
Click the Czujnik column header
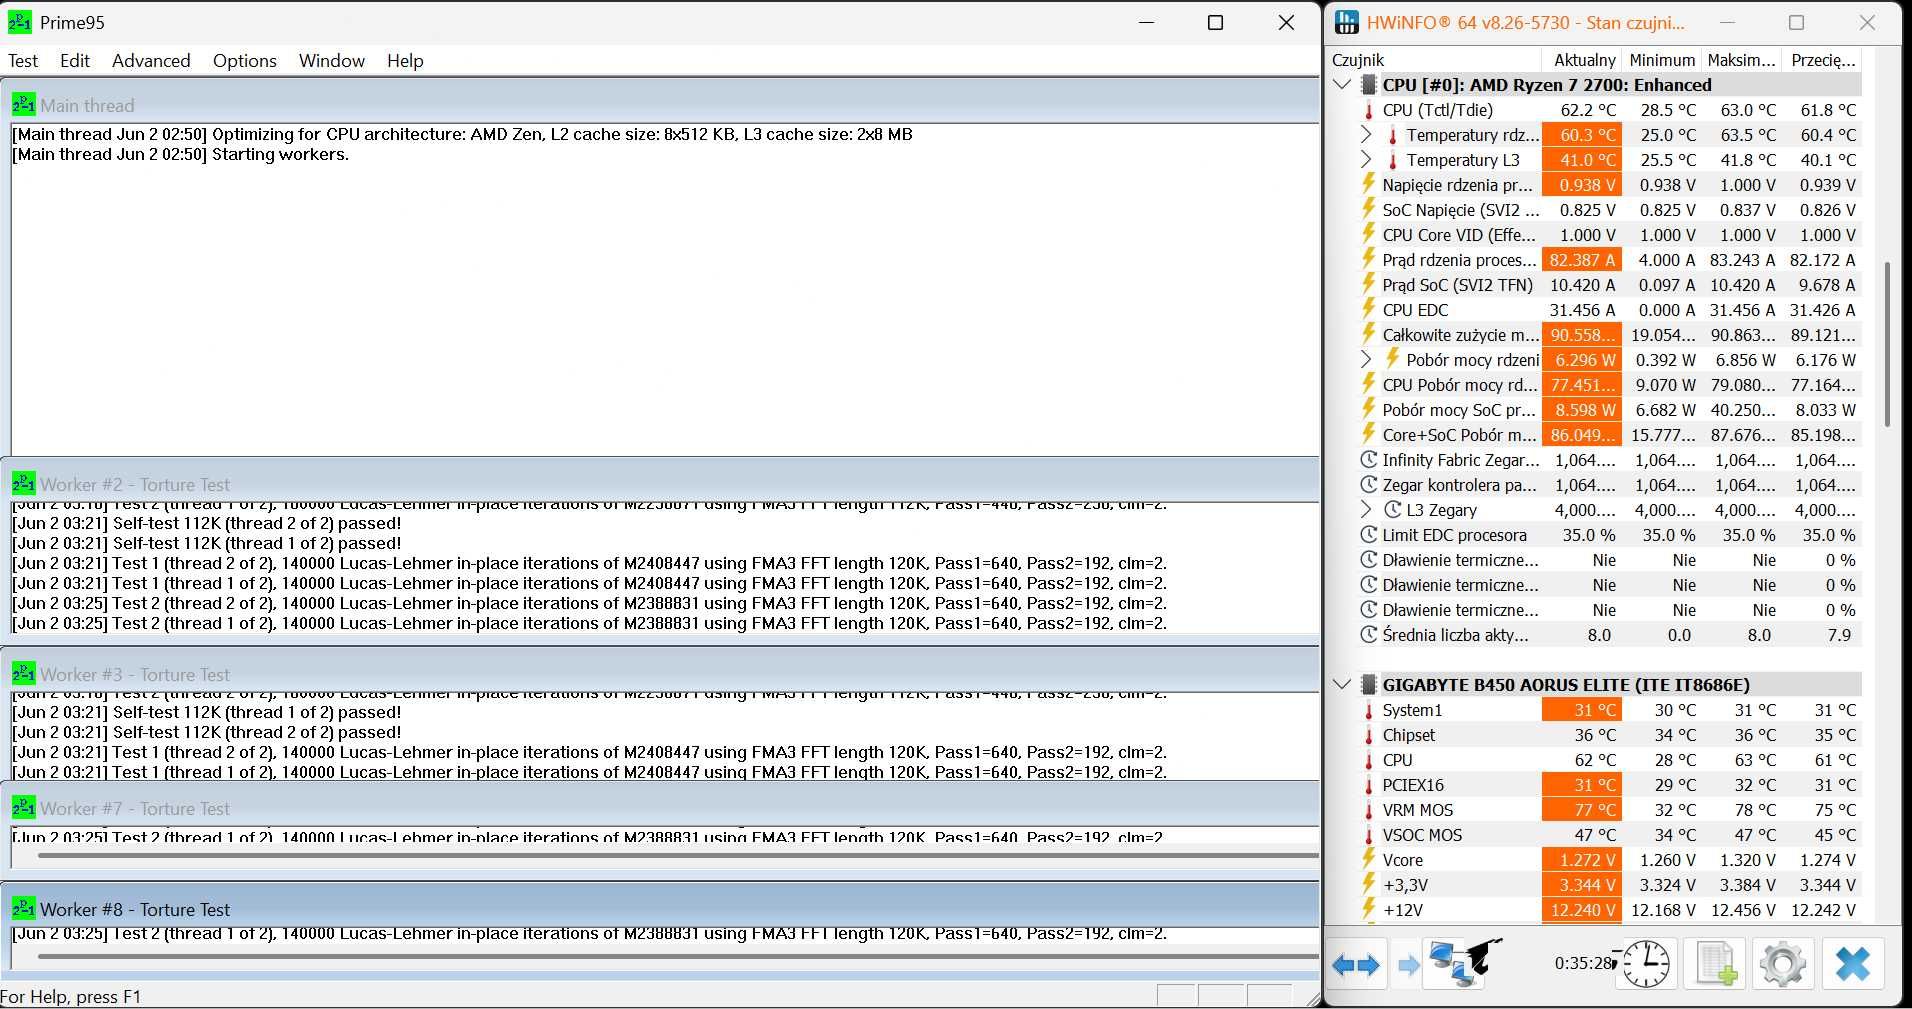[x=1435, y=60]
